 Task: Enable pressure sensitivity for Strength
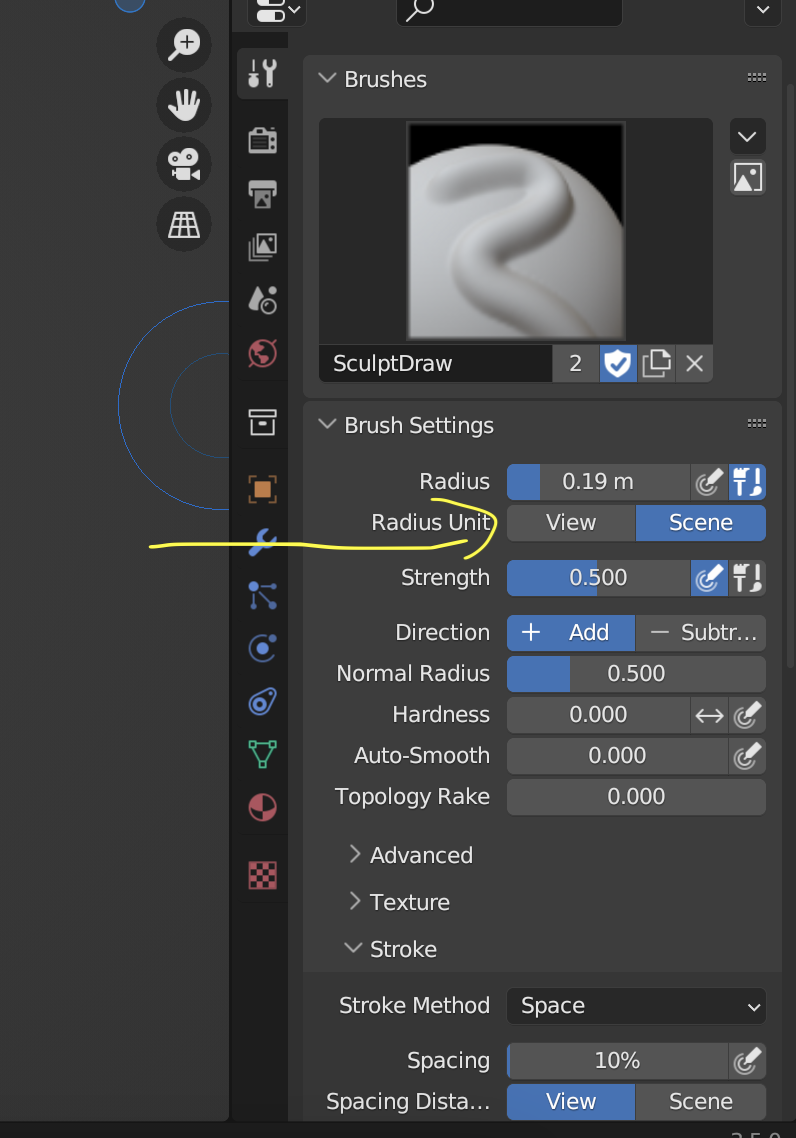(x=709, y=578)
